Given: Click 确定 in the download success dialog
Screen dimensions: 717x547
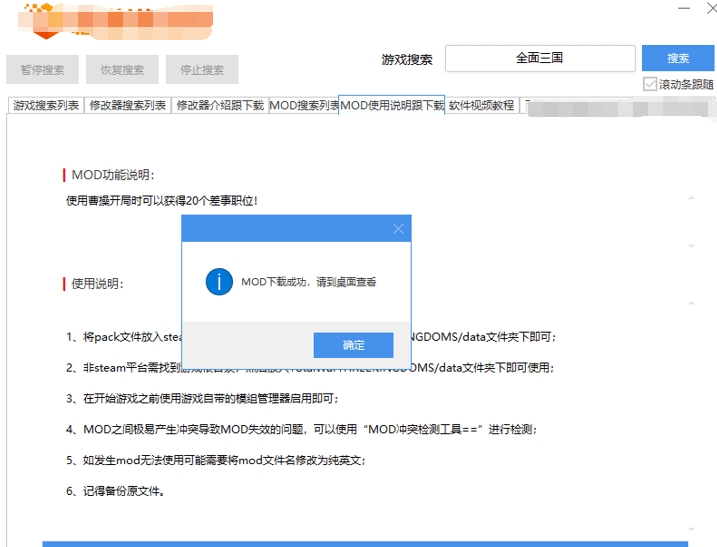Looking at the screenshot, I should (353, 345).
